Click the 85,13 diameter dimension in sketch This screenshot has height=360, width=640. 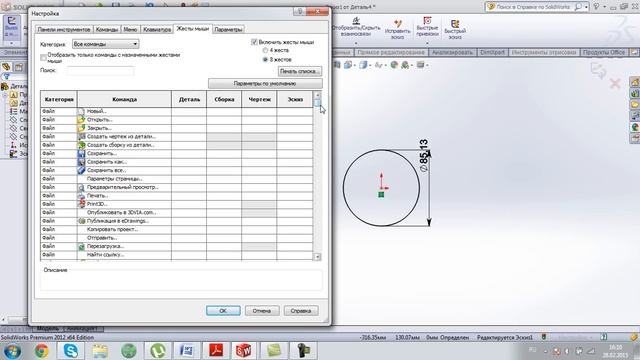(423, 156)
